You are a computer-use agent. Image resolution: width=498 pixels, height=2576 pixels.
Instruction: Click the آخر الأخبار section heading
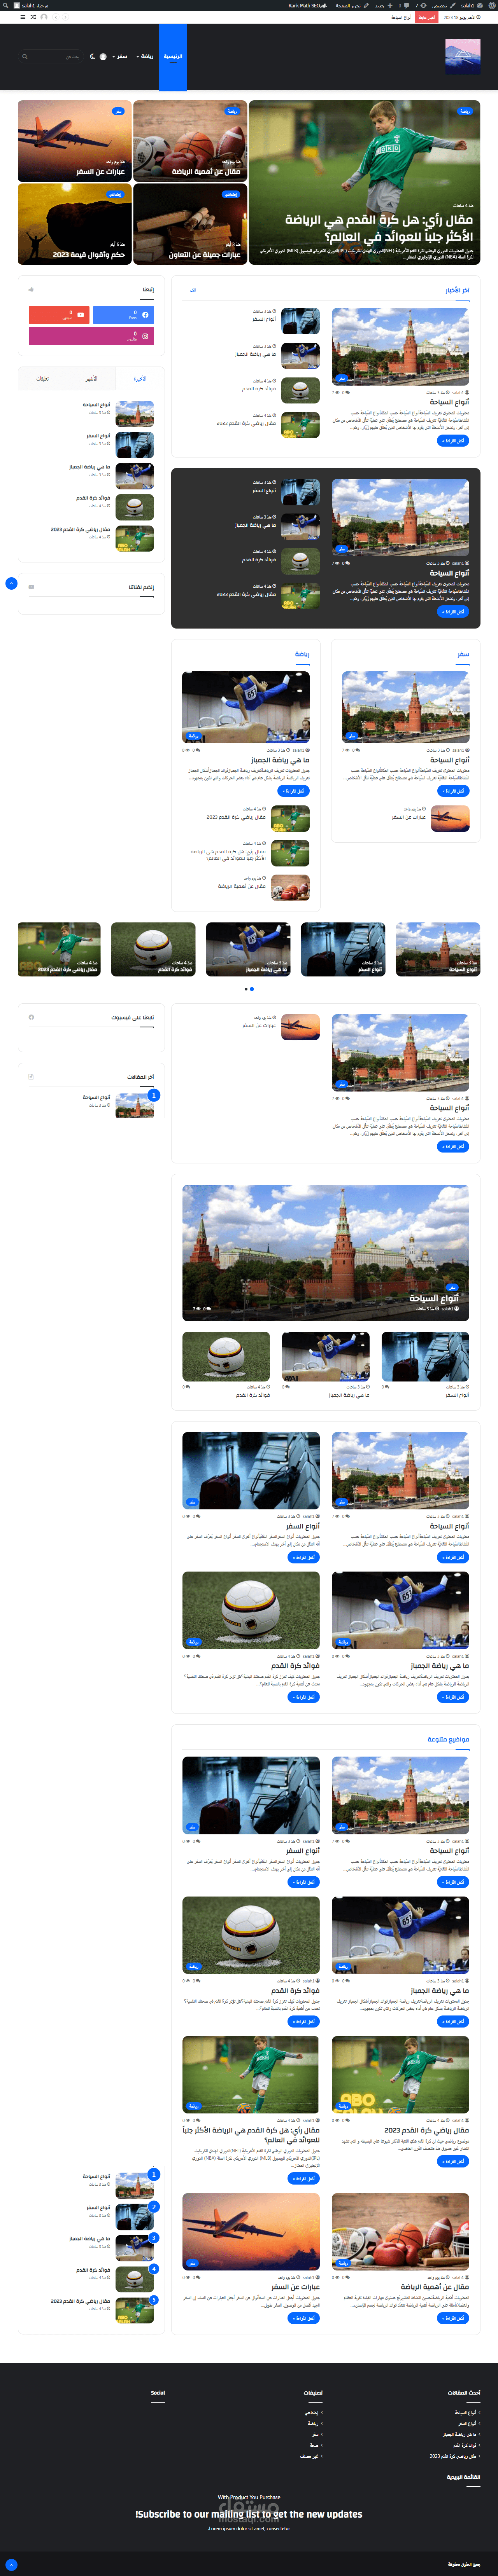click(457, 290)
